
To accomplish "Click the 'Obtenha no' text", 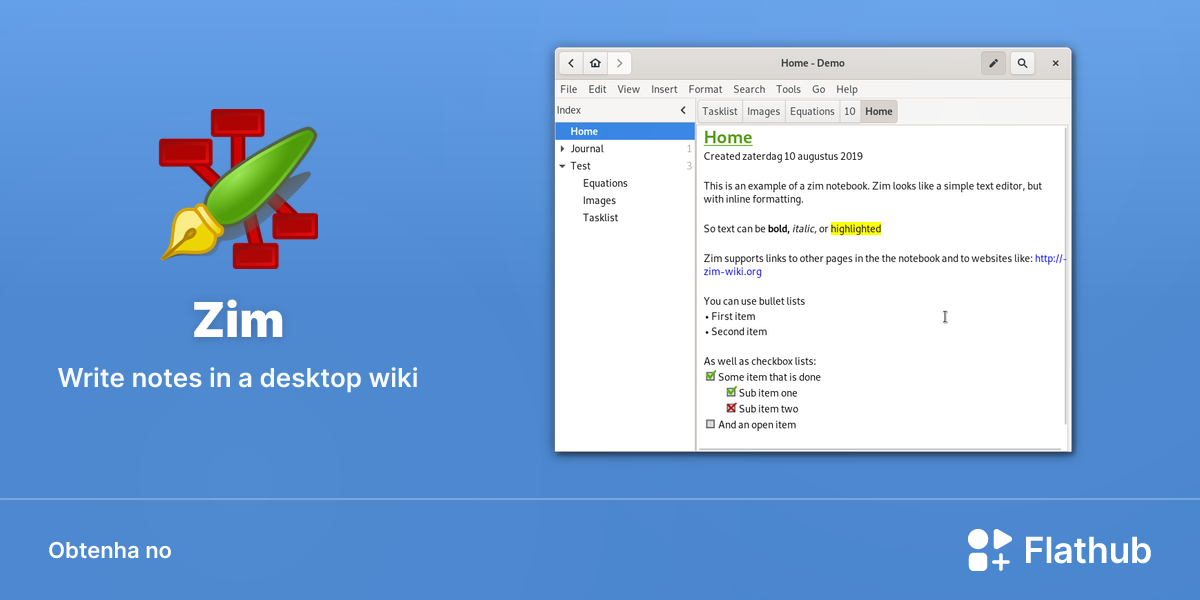I will point(110,551).
